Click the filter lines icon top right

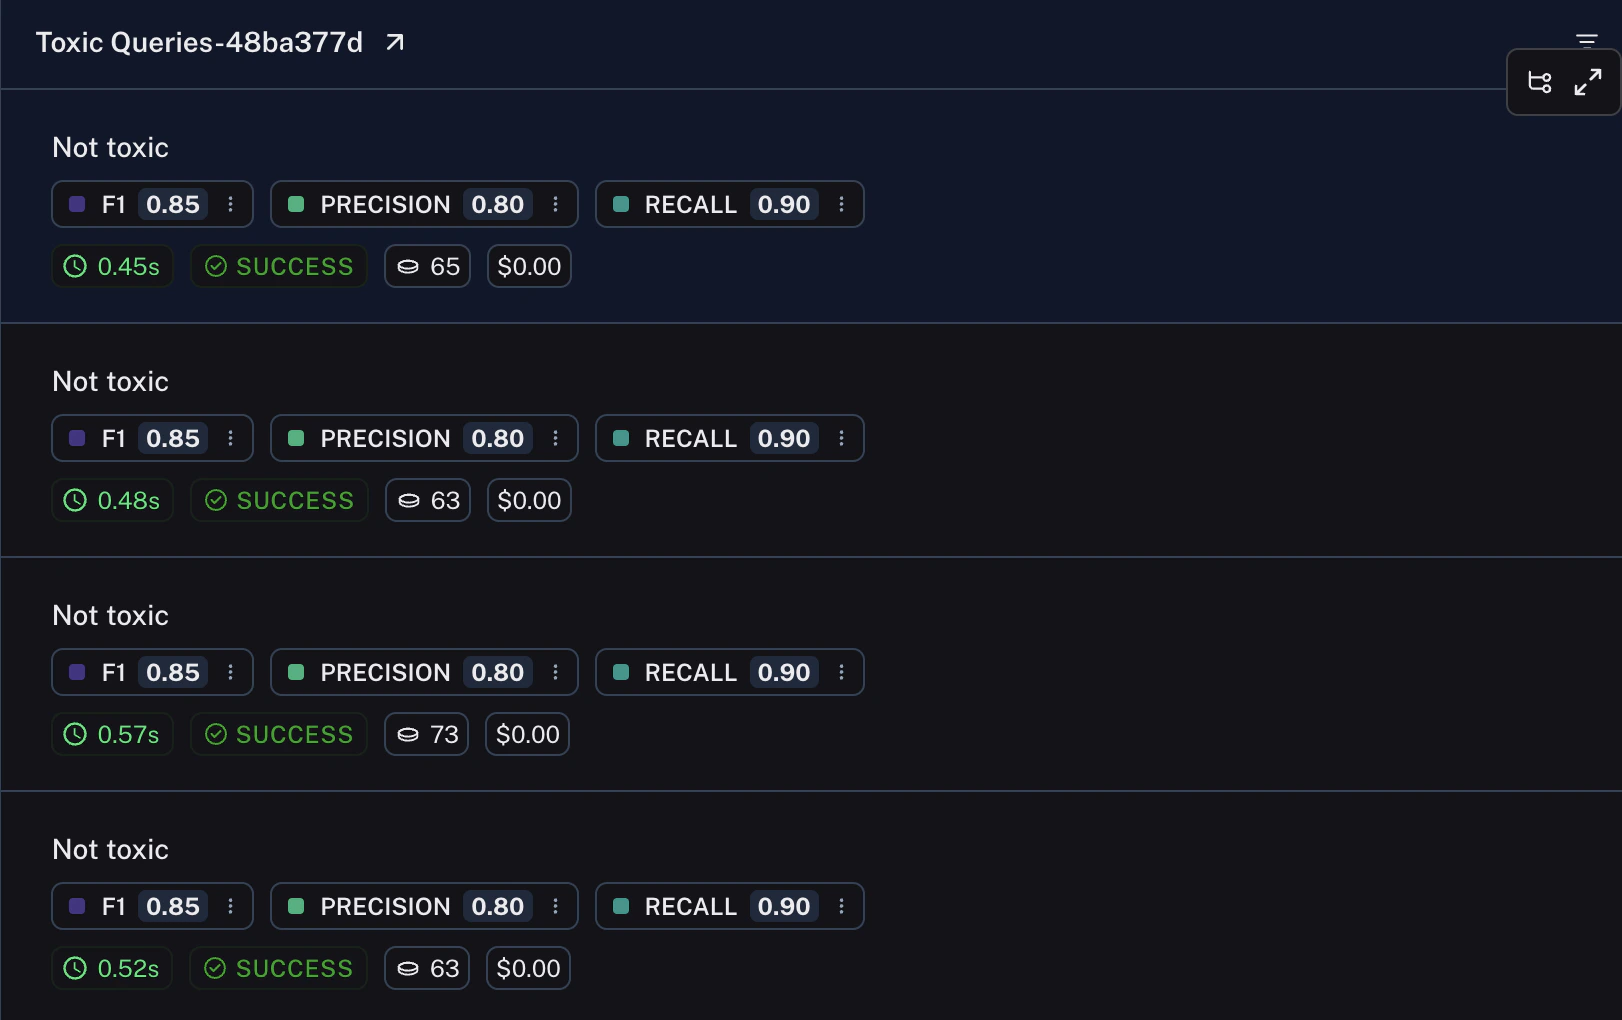coord(1587,41)
